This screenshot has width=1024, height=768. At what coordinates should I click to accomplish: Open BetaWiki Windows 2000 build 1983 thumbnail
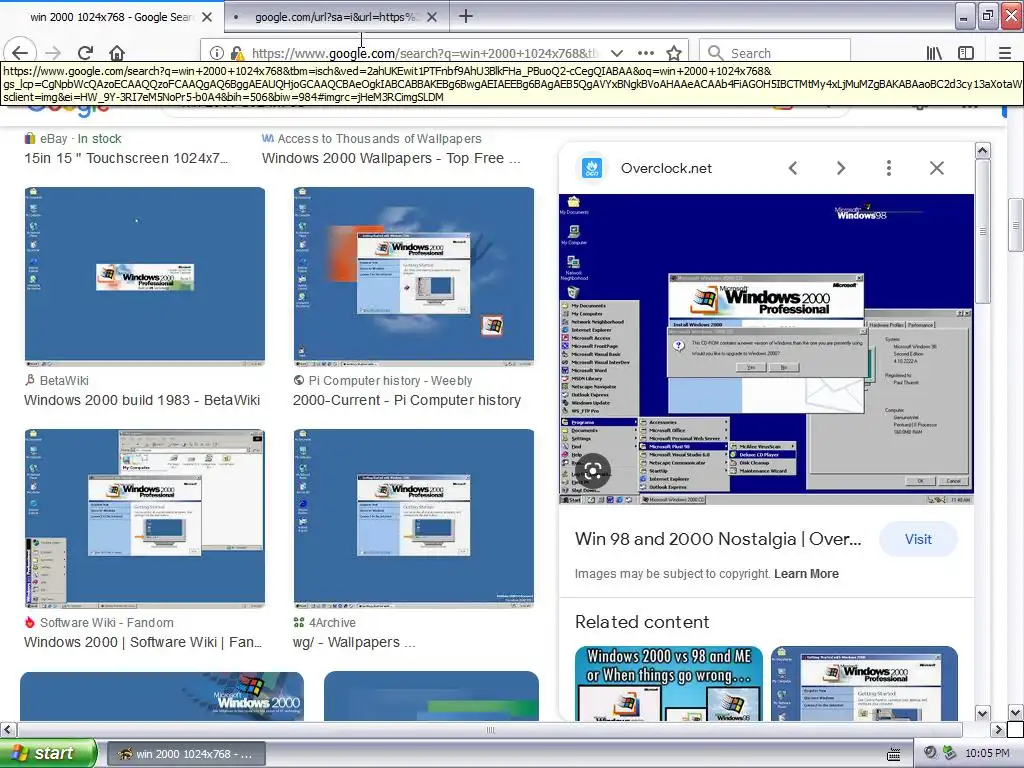tap(145, 277)
